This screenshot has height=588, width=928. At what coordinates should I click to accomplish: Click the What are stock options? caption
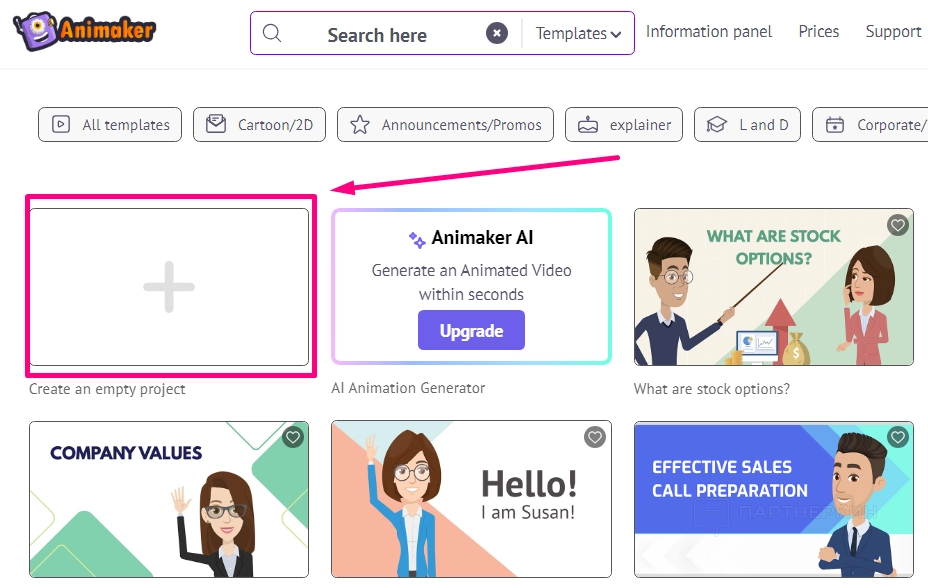711,389
